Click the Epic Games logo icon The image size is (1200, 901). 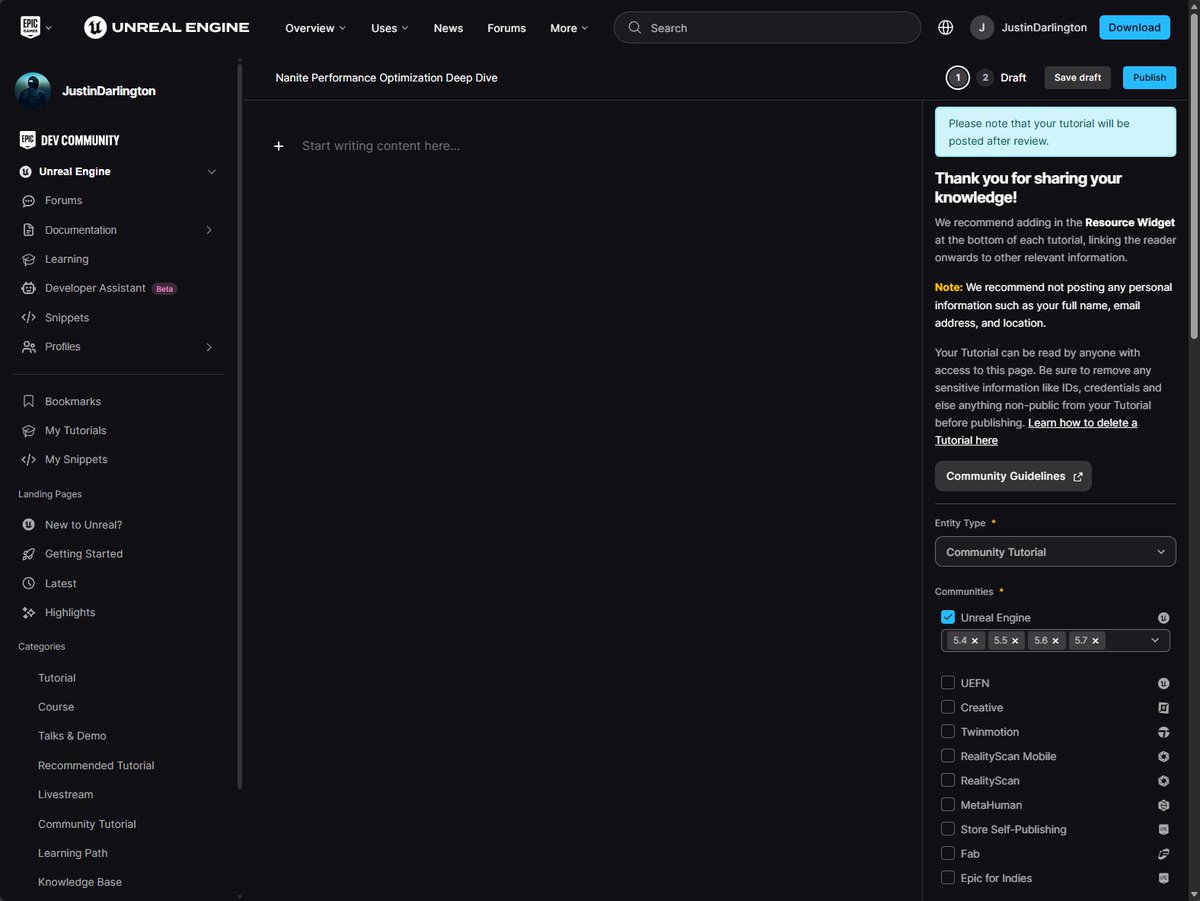30,27
